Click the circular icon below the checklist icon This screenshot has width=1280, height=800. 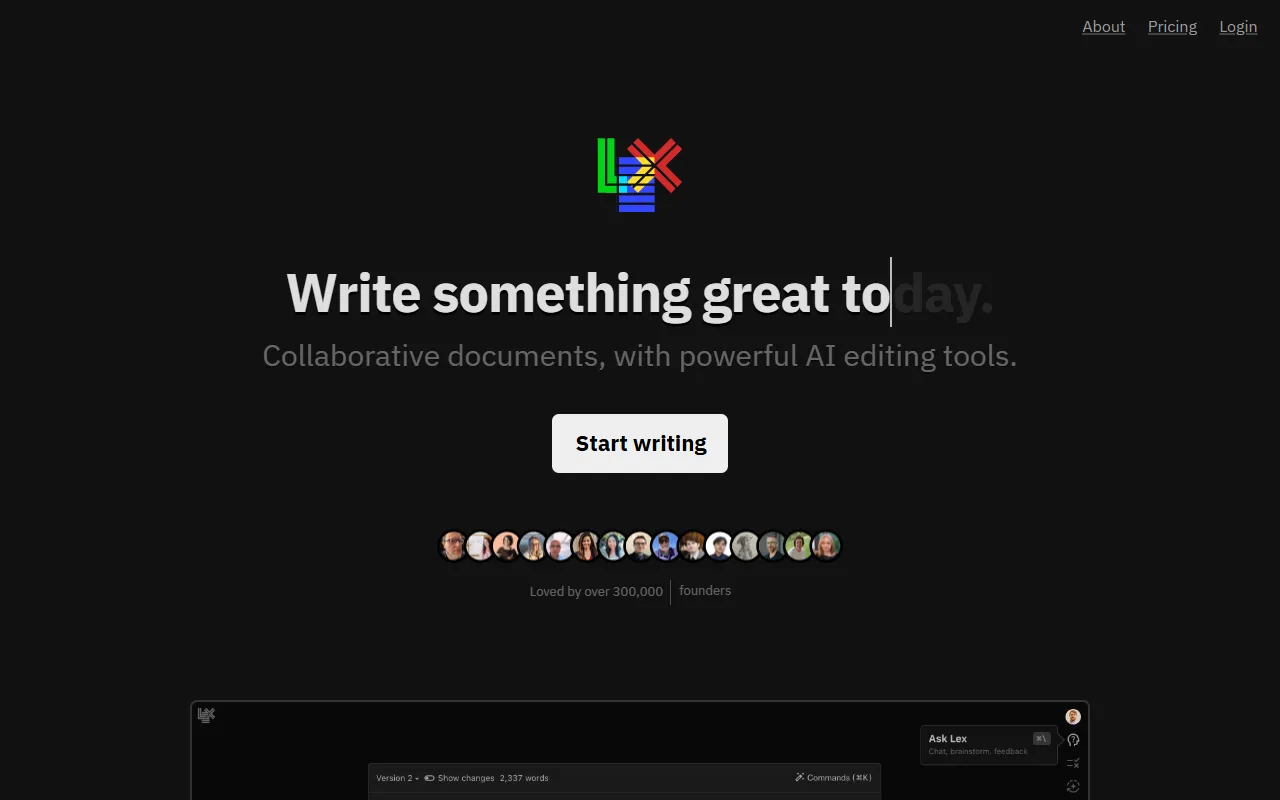(x=1073, y=786)
